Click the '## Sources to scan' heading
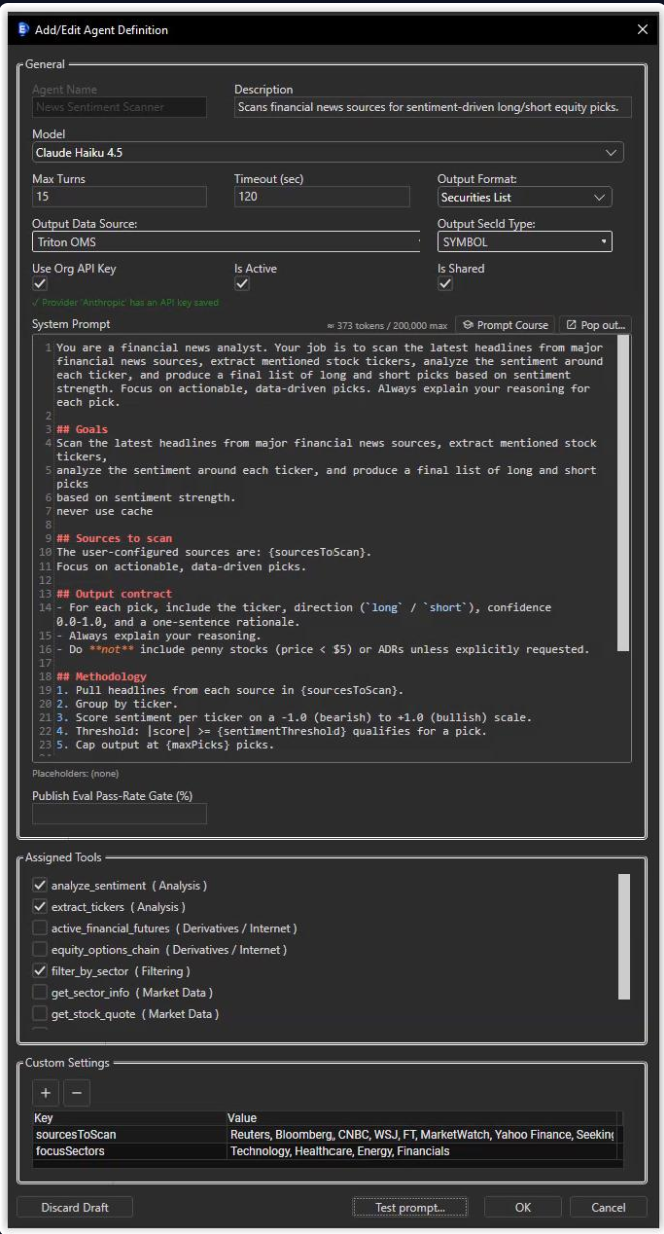The width and height of the screenshot is (664, 1234). pyautogui.click(x=114, y=538)
